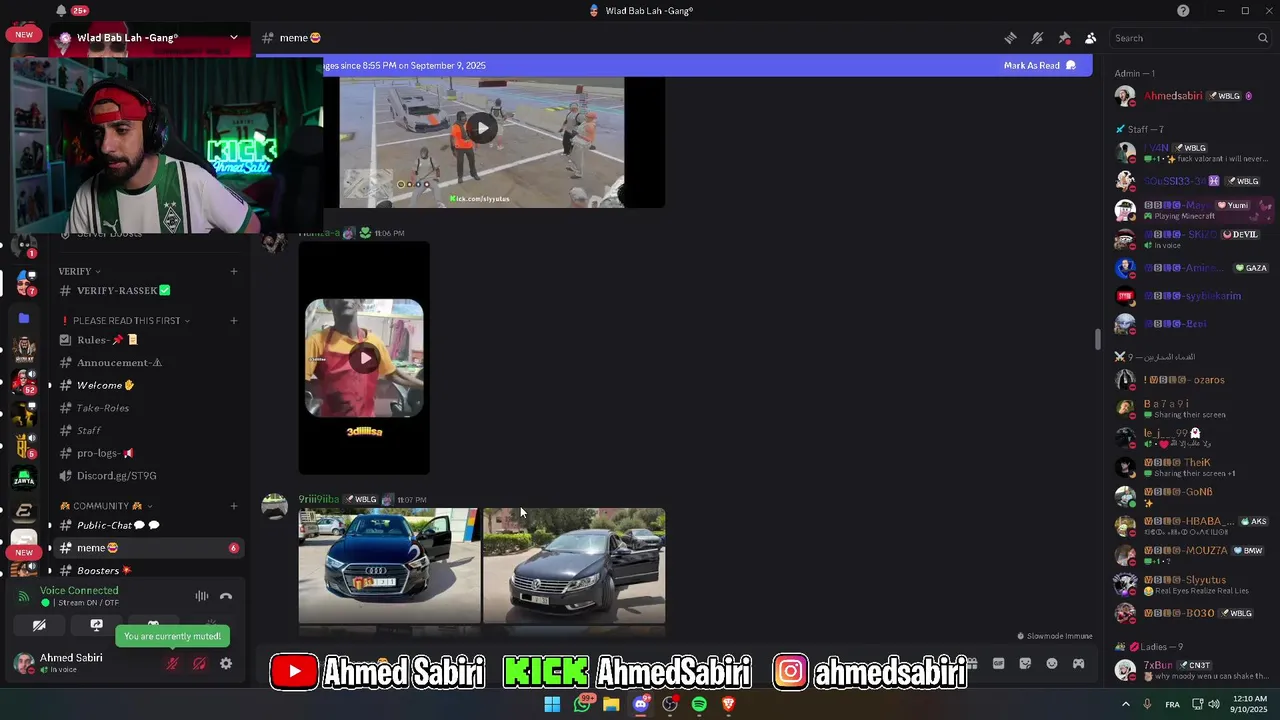Open the channel Threads icon
Screen dimensions: 1280x720
coord(1010,38)
